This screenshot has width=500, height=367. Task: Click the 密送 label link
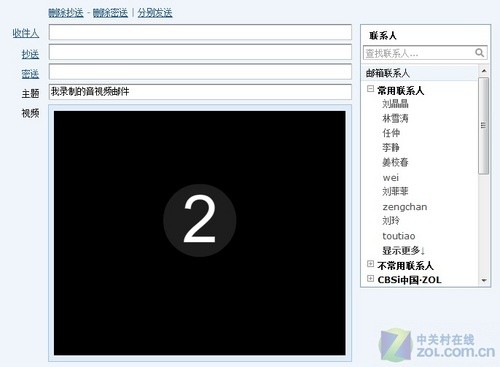(x=30, y=74)
